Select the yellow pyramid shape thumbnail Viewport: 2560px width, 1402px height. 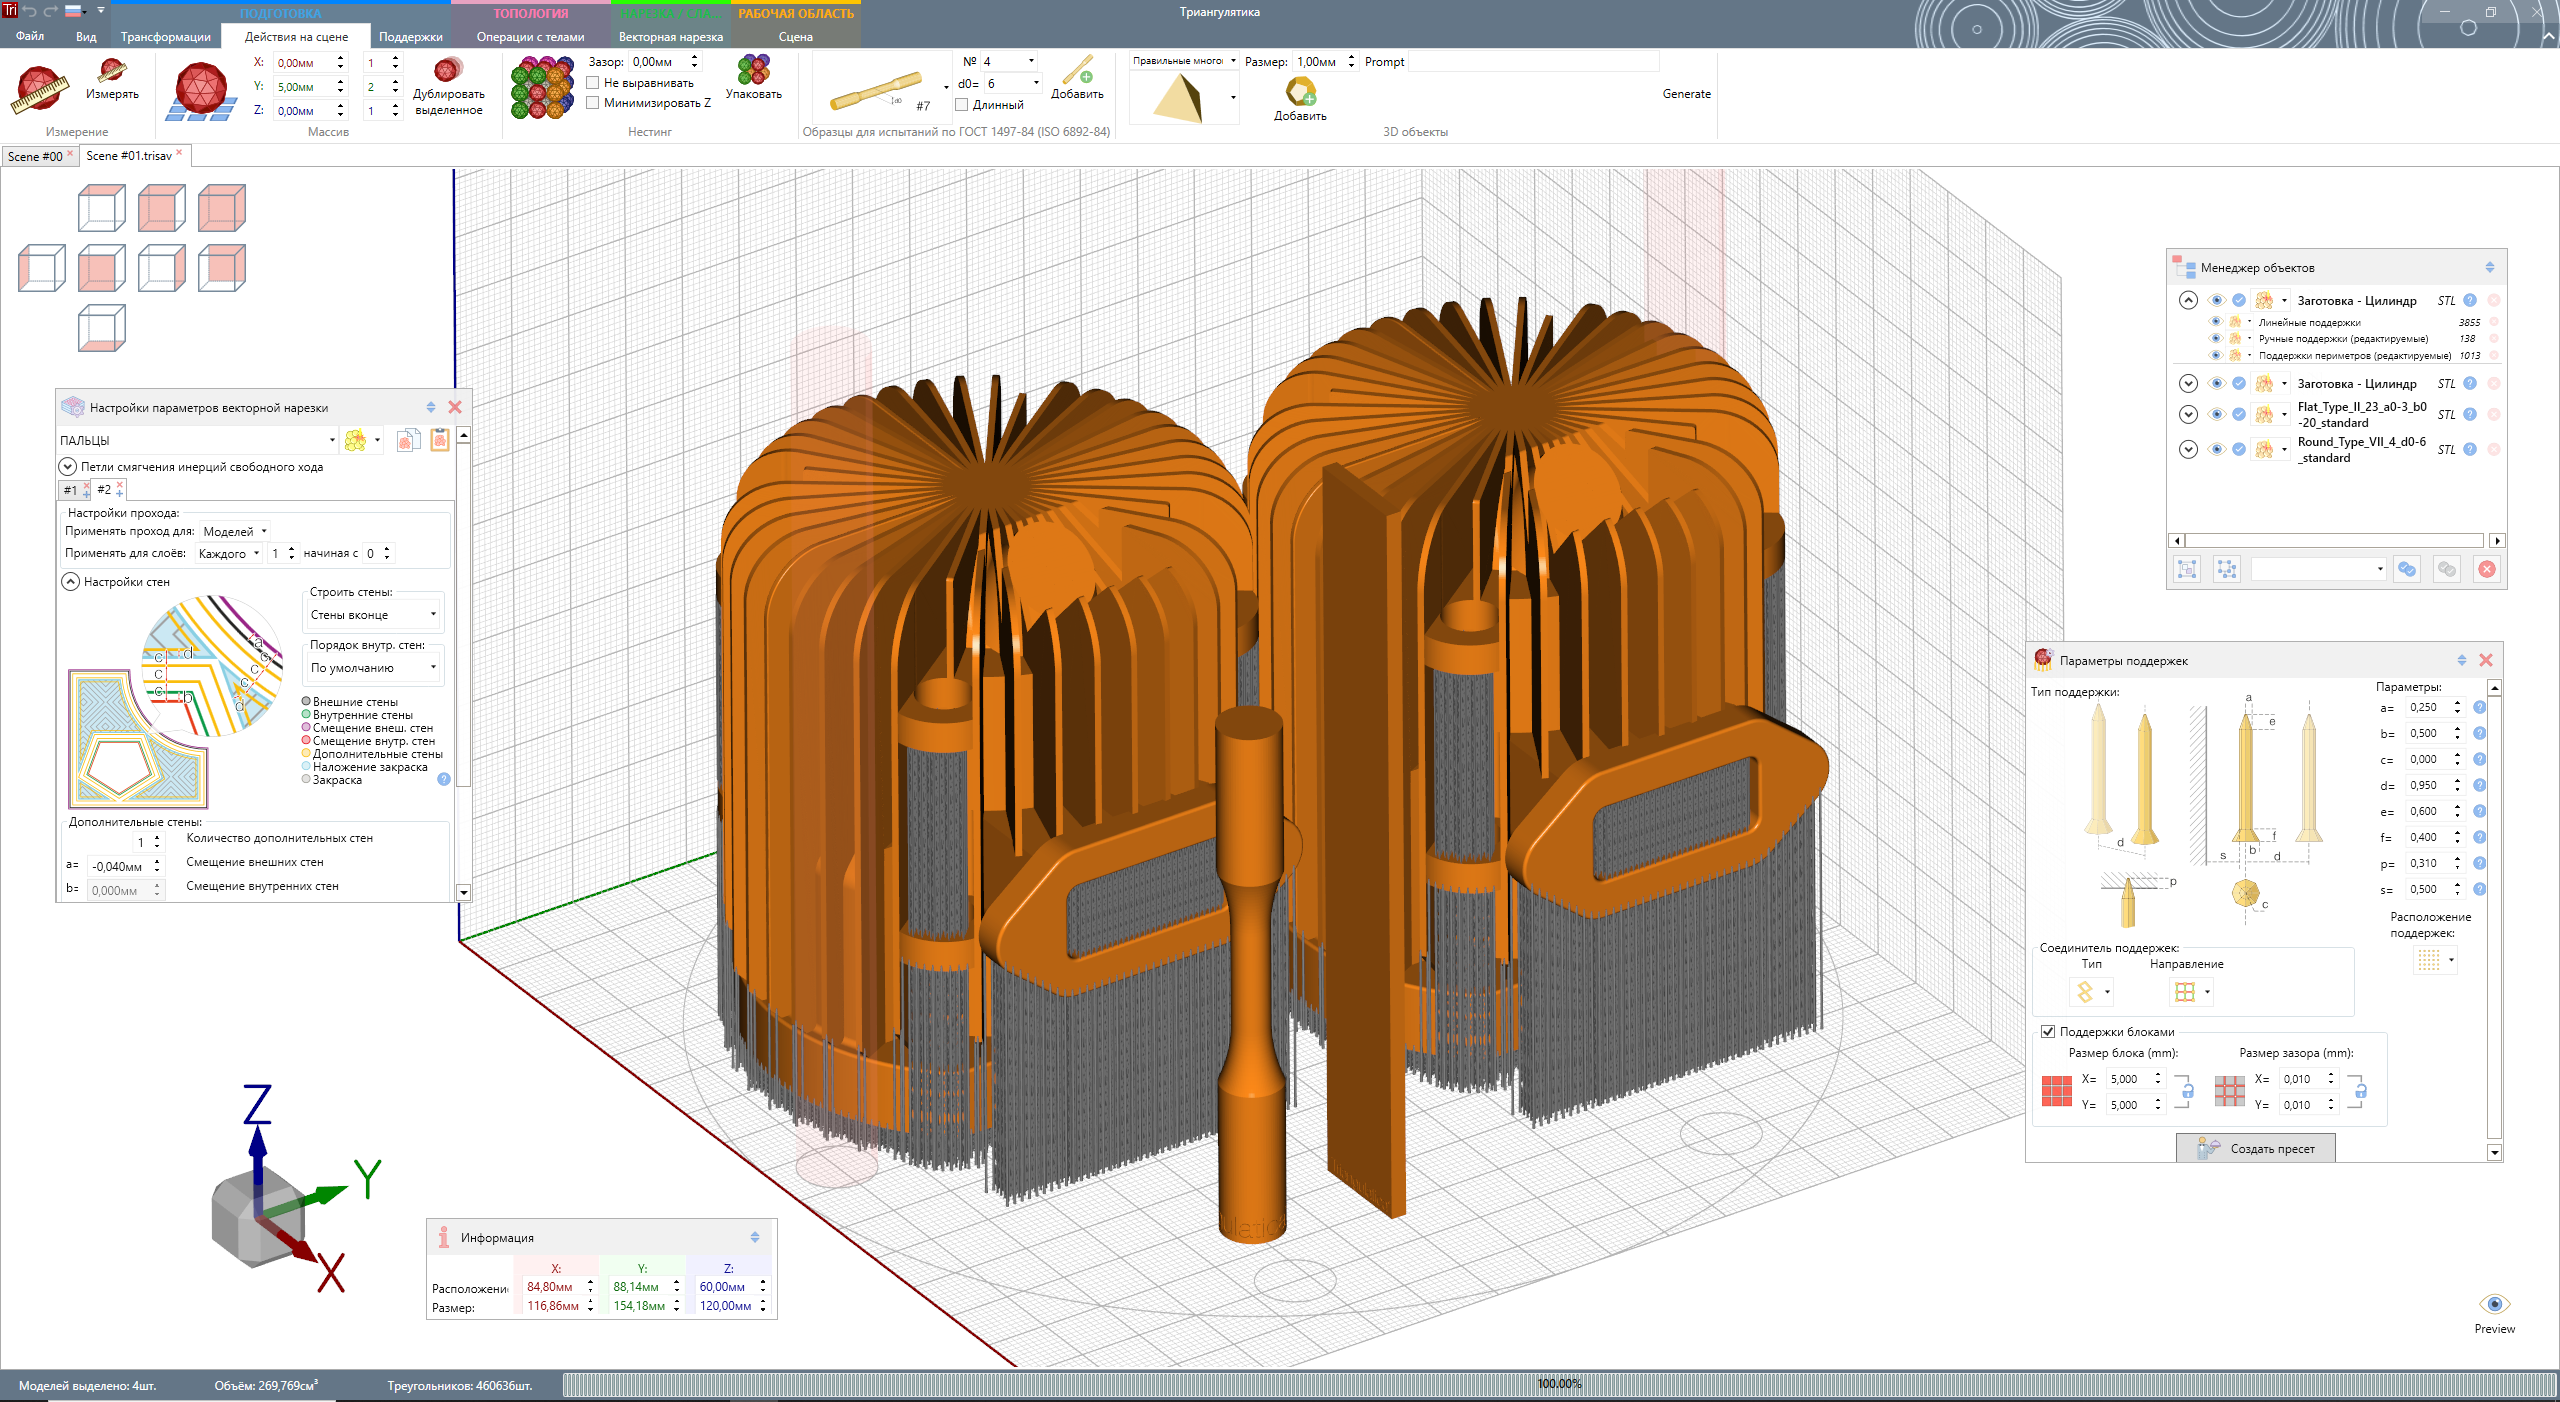[x=1178, y=98]
